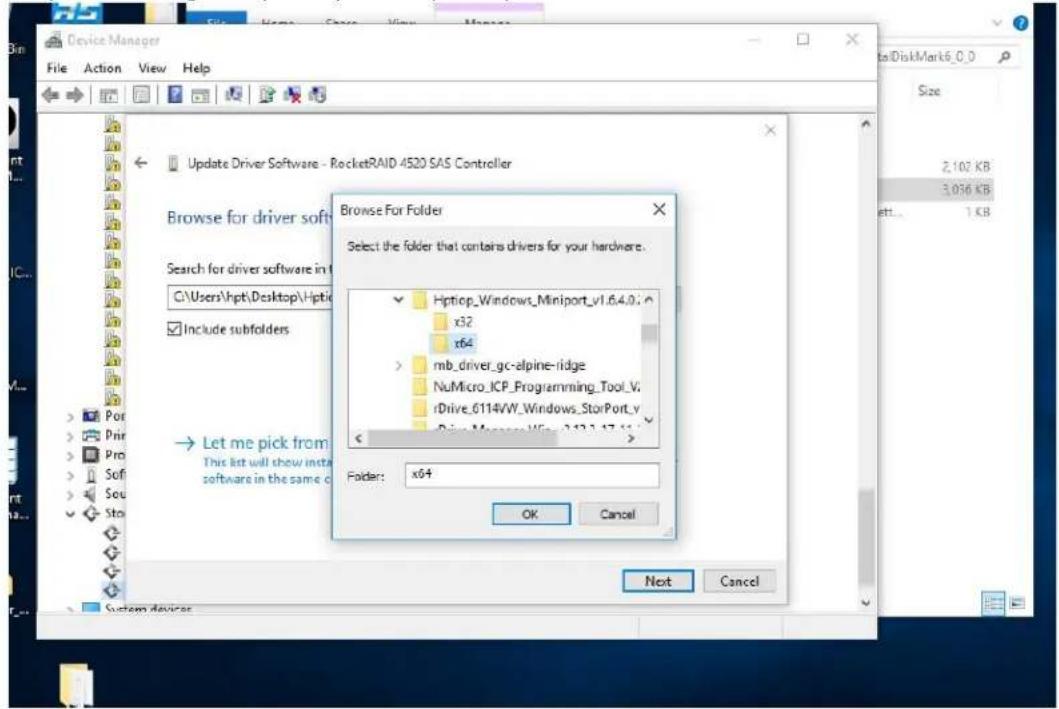The width and height of the screenshot is (1059, 709).
Task: Switch Explorer to large icons view icon
Action: [1017, 603]
